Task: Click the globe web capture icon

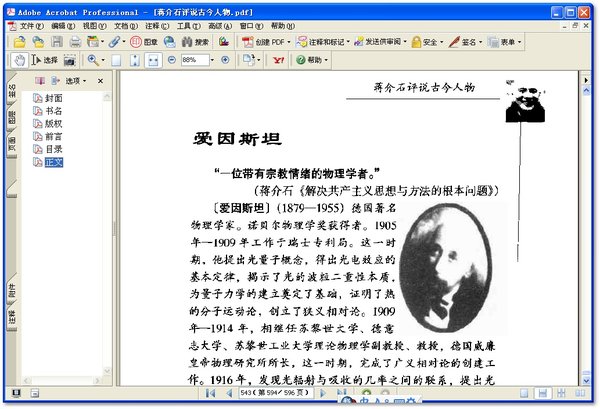Action: pyautogui.click(x=170, y=42)
